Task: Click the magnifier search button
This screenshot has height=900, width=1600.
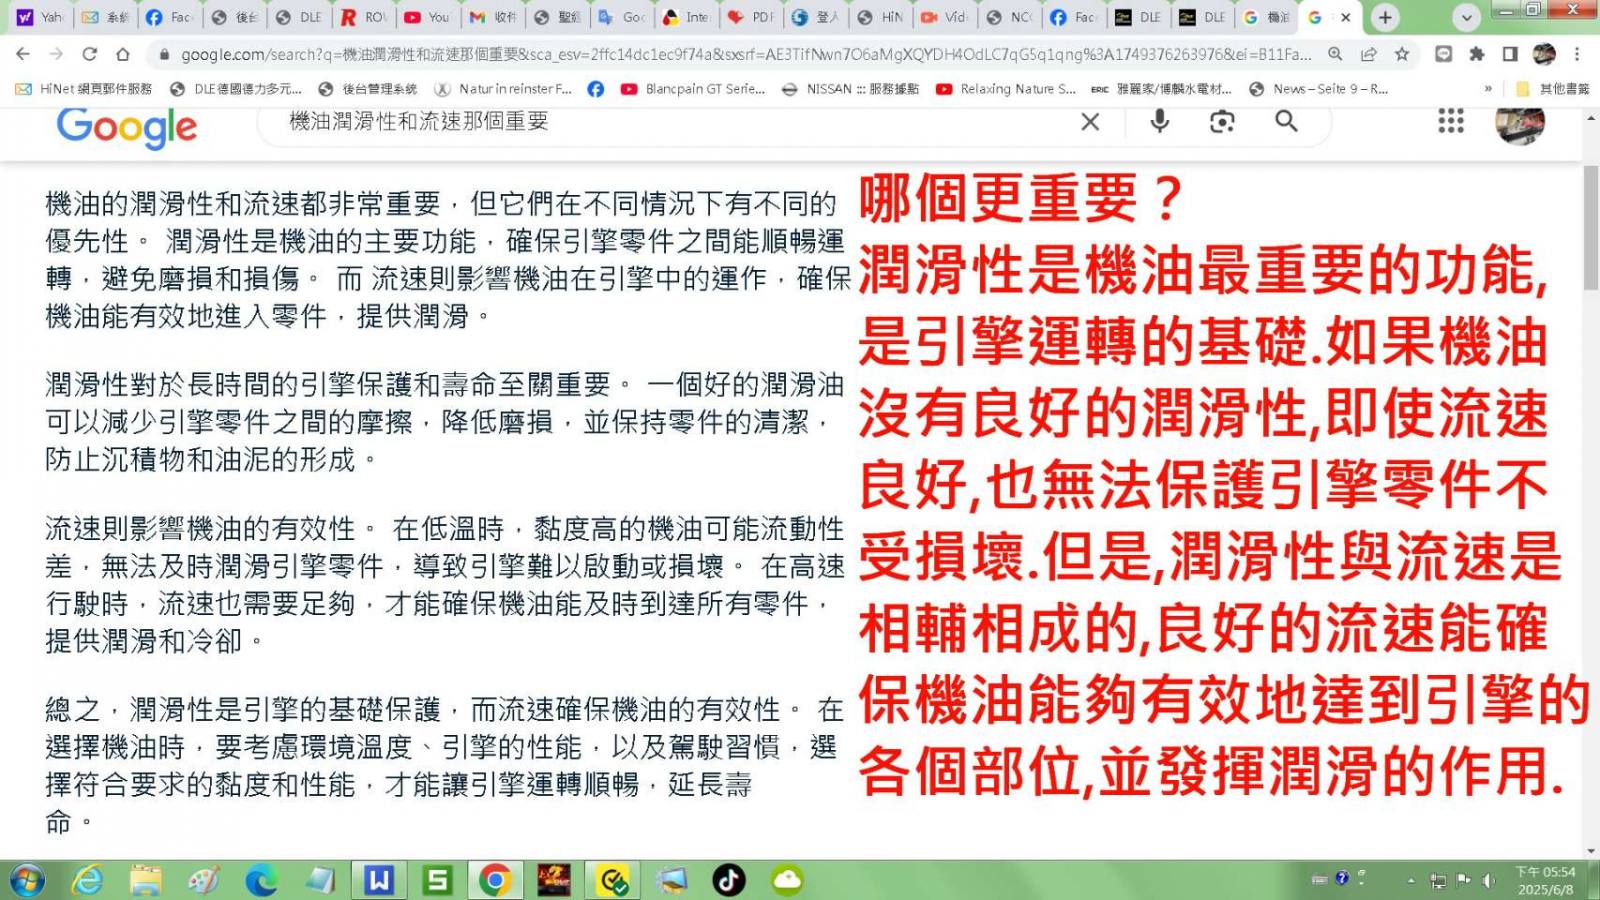Action: (1286, 122)
